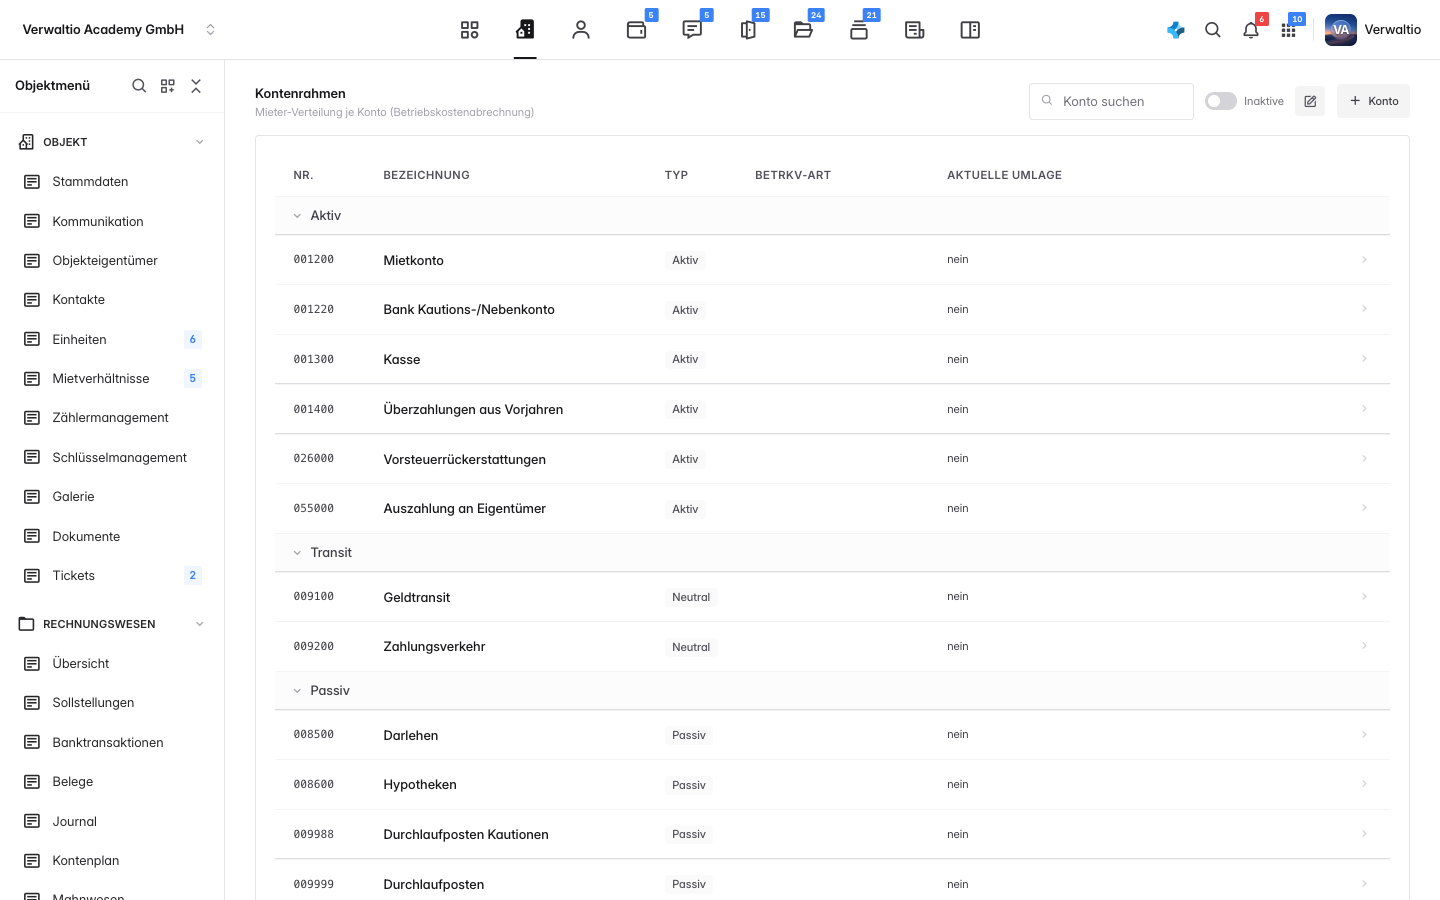Collapse the Aktiv account group
1440x900 pixels.
tap(297, 216)
